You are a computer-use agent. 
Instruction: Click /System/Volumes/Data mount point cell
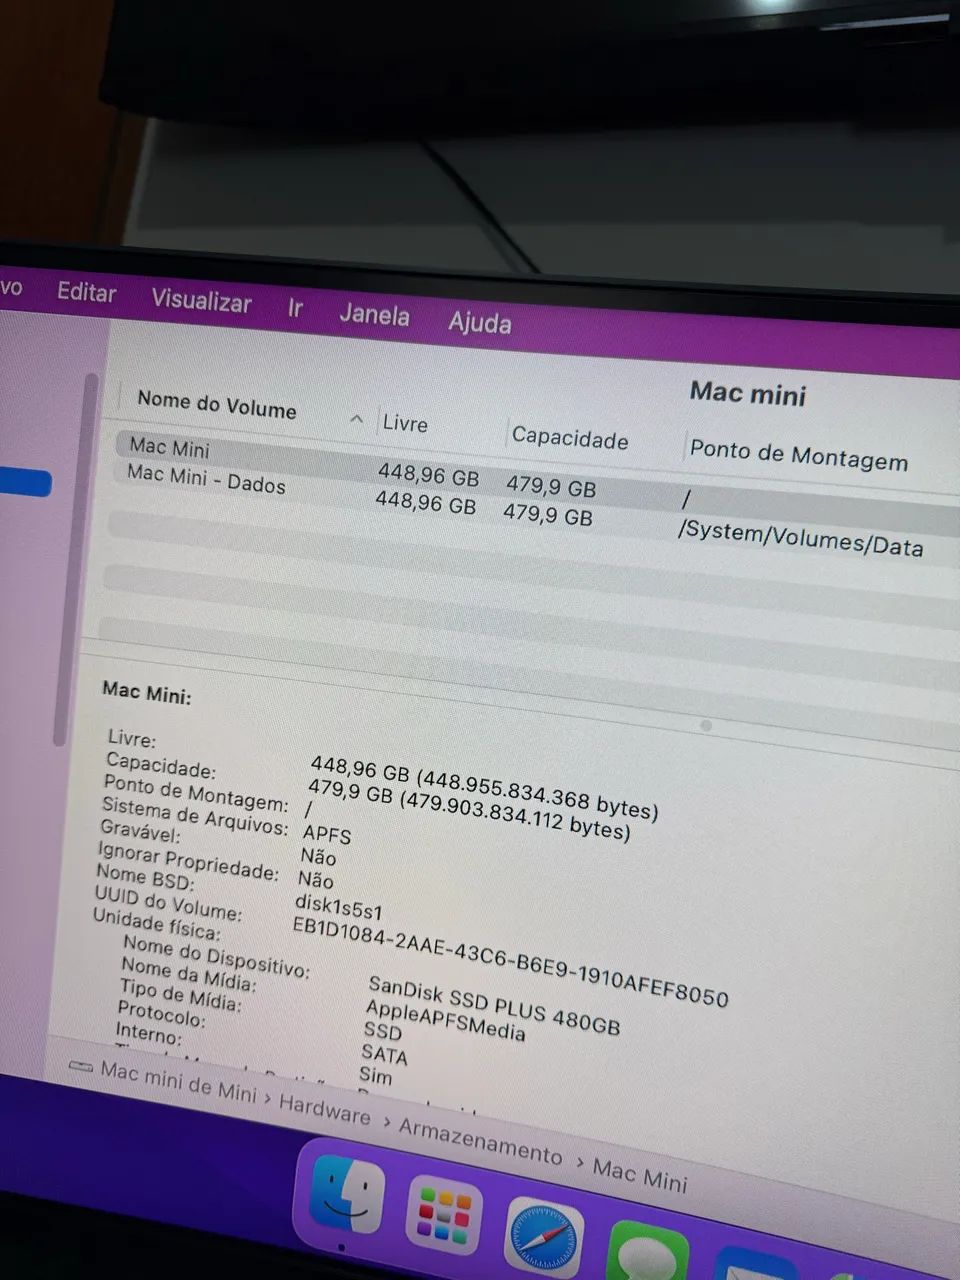click(800, 538)
